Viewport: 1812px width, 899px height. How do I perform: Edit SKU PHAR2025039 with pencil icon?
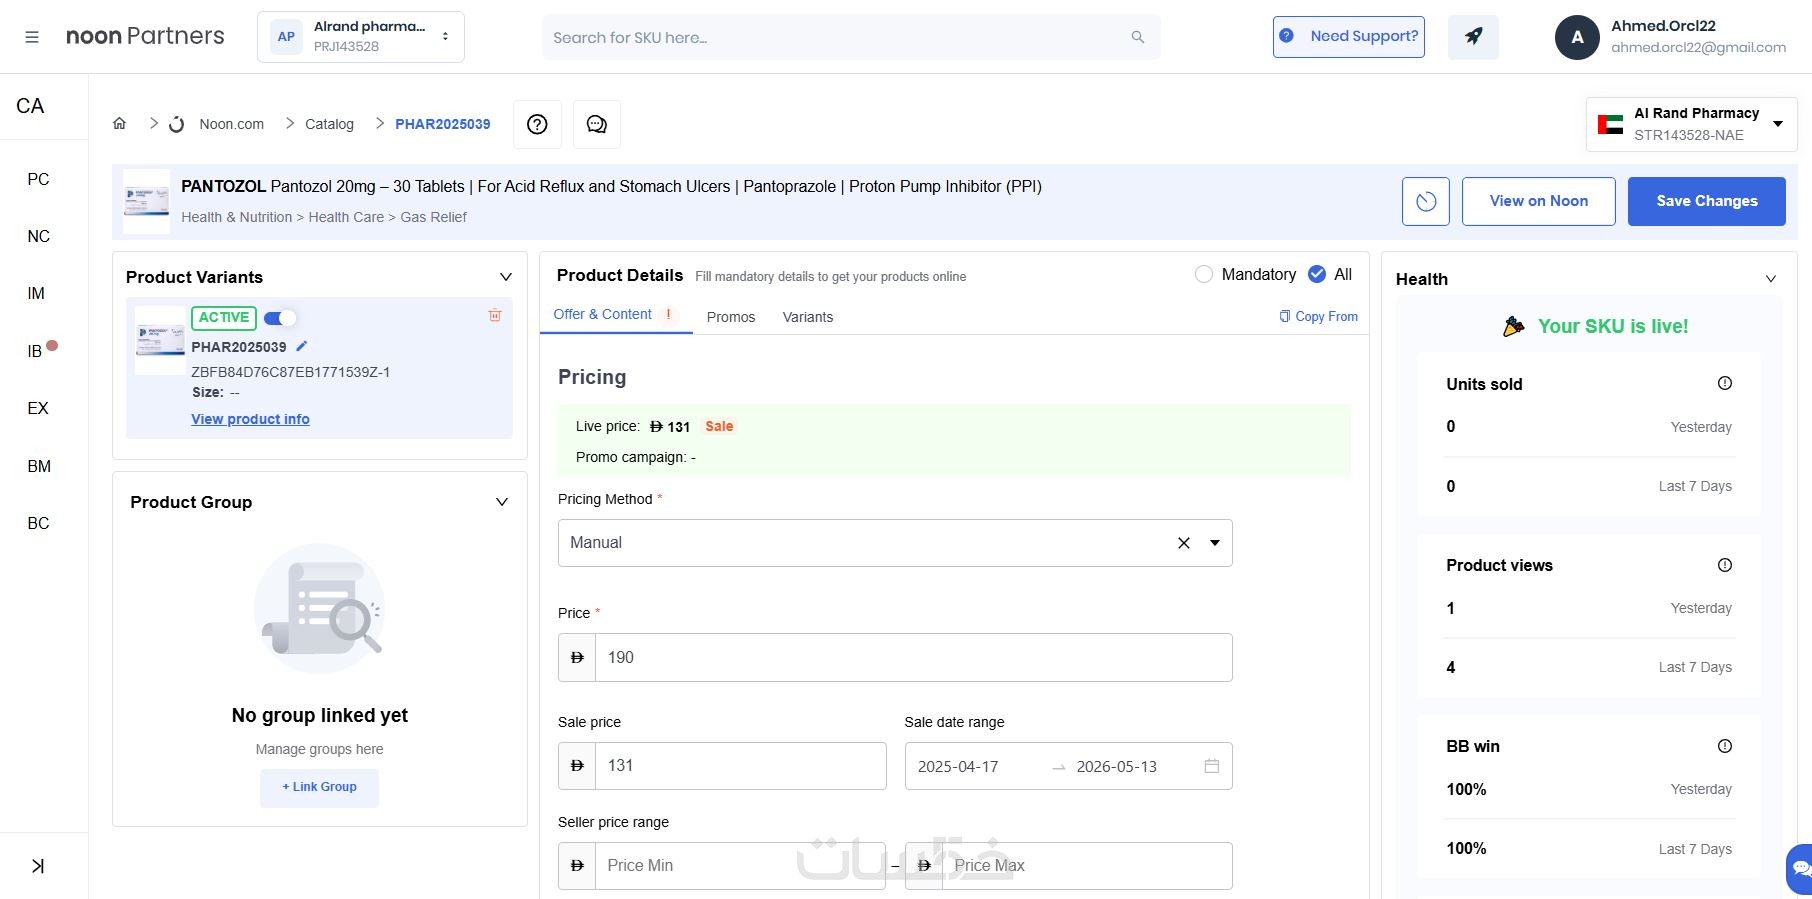pyautogui.click(x=302, y=346)
